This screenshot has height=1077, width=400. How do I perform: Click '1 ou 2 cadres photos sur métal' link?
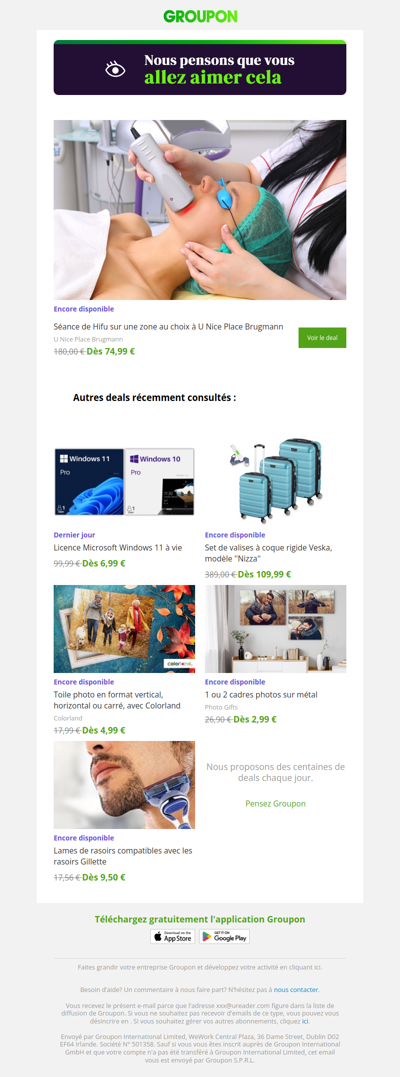tap(261, 694)
